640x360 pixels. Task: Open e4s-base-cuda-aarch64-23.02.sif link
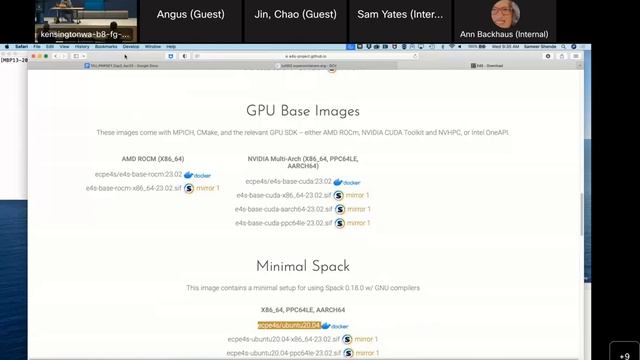point(284,209)
